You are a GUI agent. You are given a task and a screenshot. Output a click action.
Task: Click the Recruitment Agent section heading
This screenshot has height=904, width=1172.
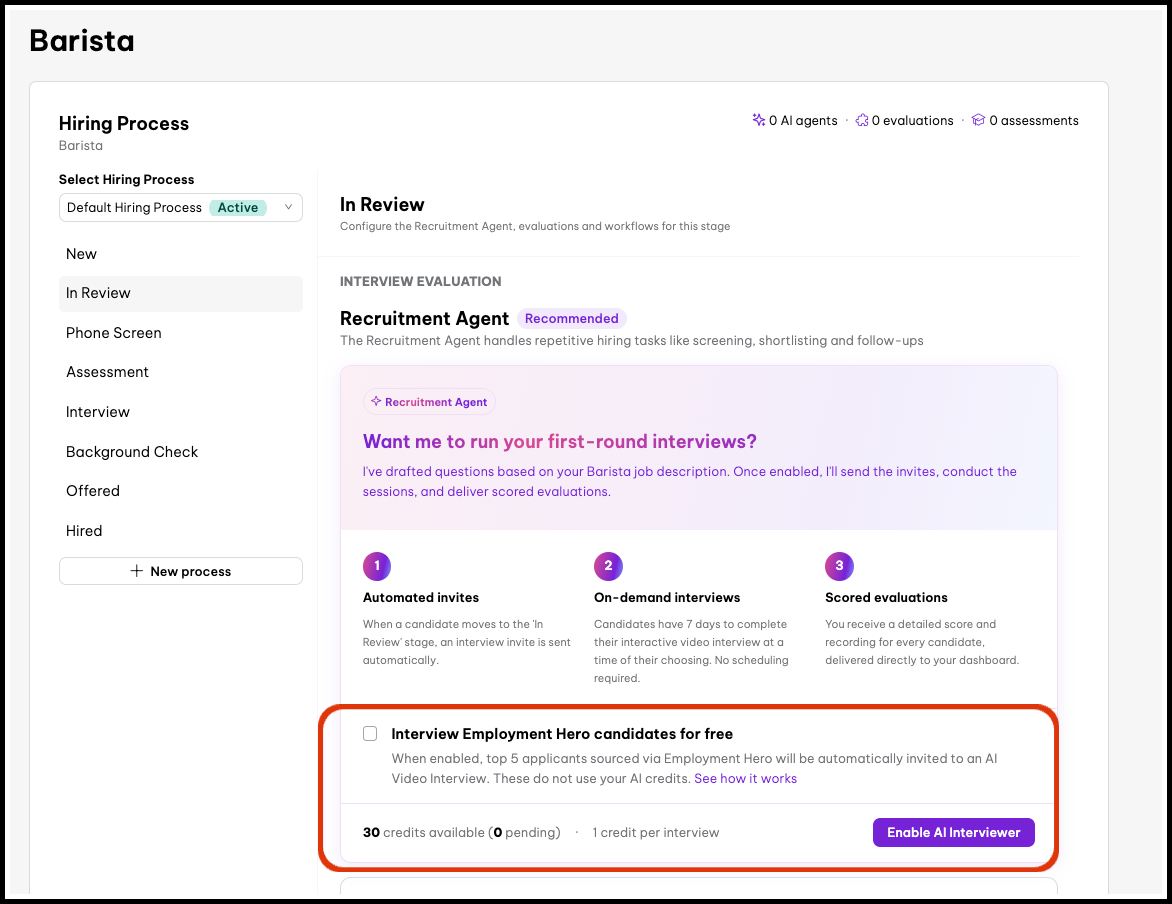(x=425, y=319)
